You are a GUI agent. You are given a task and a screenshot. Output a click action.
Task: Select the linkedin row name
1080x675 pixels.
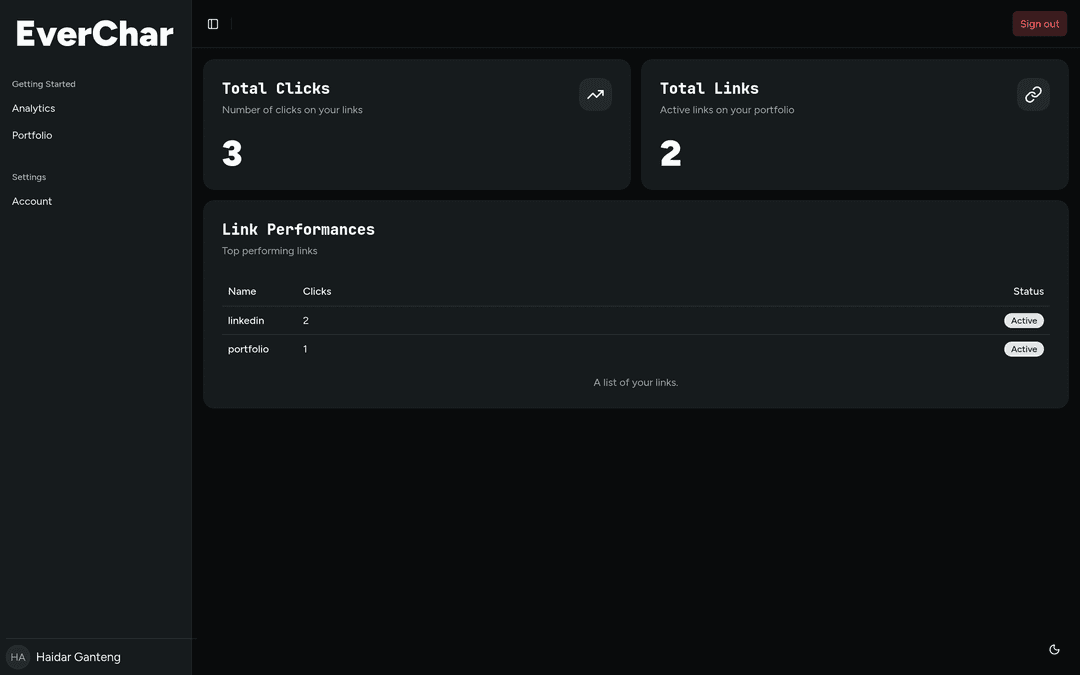click(246, 320)
